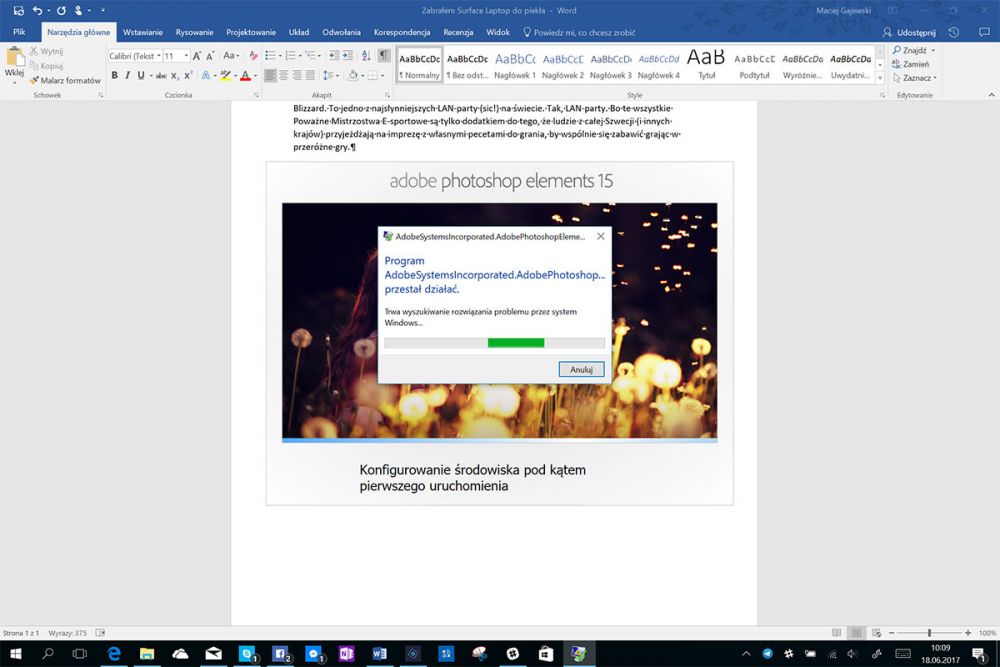Decrease font size with the smaller A icon
This screenshot has width=1000, height=667.
click(x=210, y=56)
